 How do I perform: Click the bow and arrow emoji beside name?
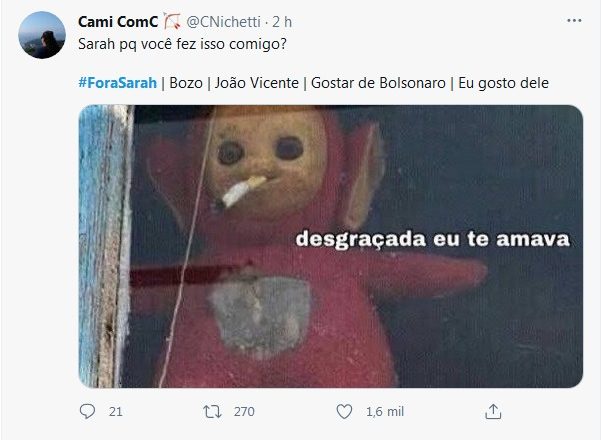point(172,21)
